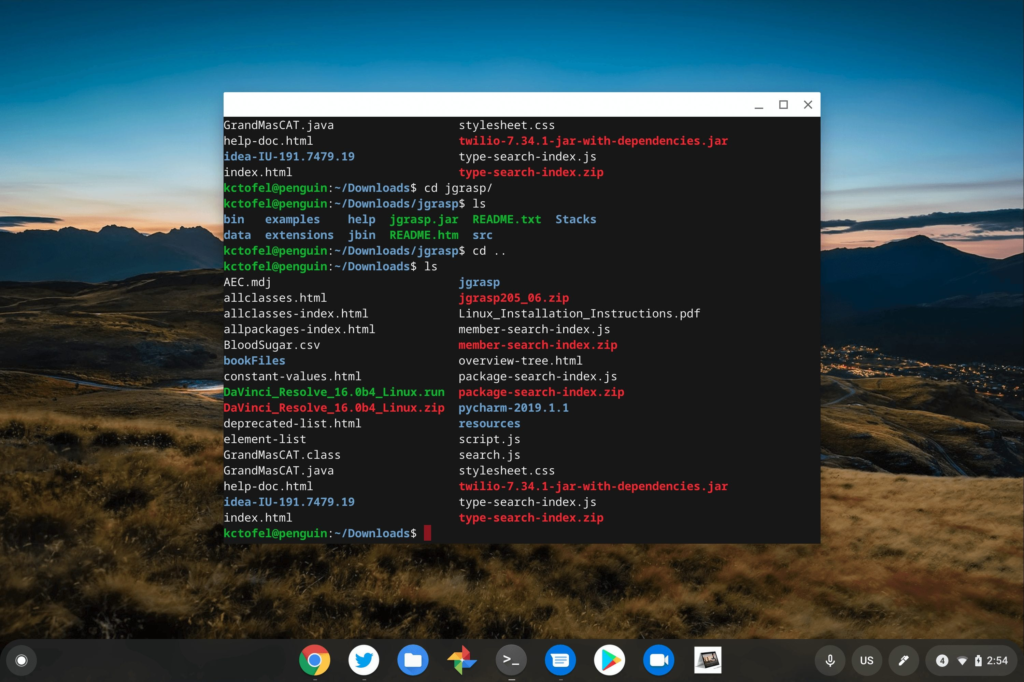Click the Wi-Fi status icon
Viewport: 1024px width, 682px height.
pyautogui.click(x=962, y=660)
